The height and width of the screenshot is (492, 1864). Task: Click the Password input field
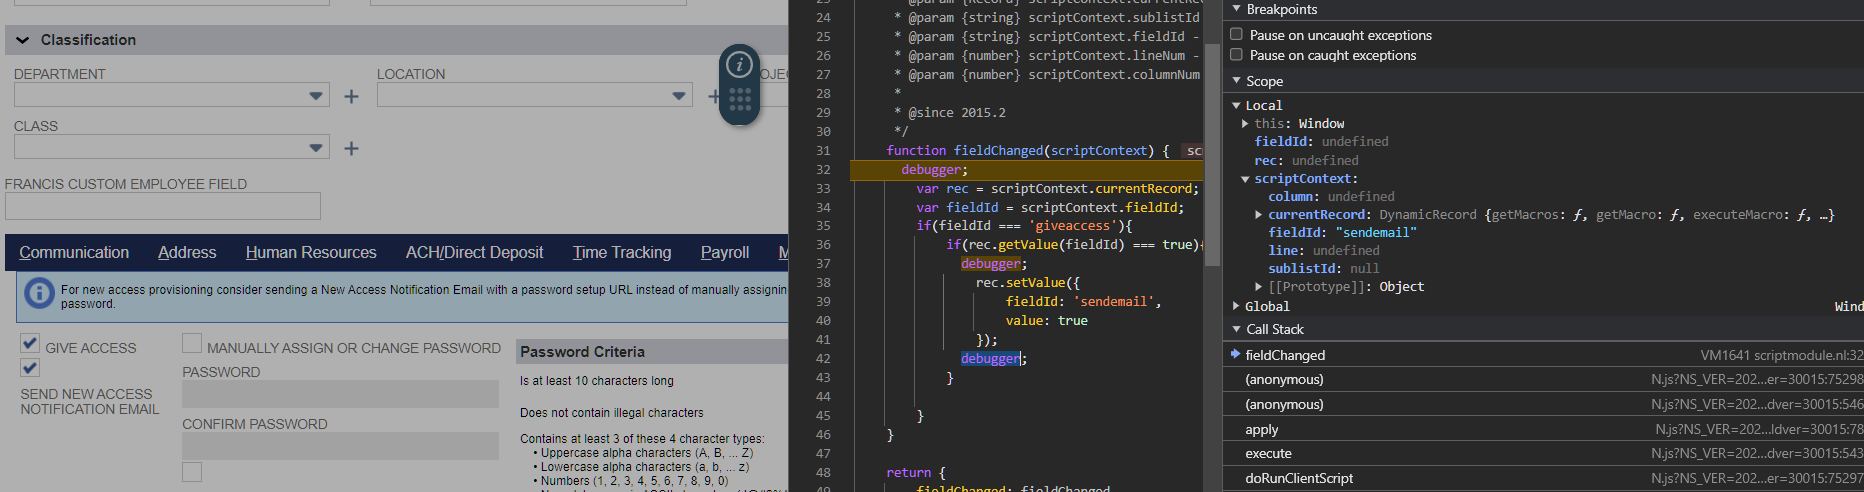point(340,394)
